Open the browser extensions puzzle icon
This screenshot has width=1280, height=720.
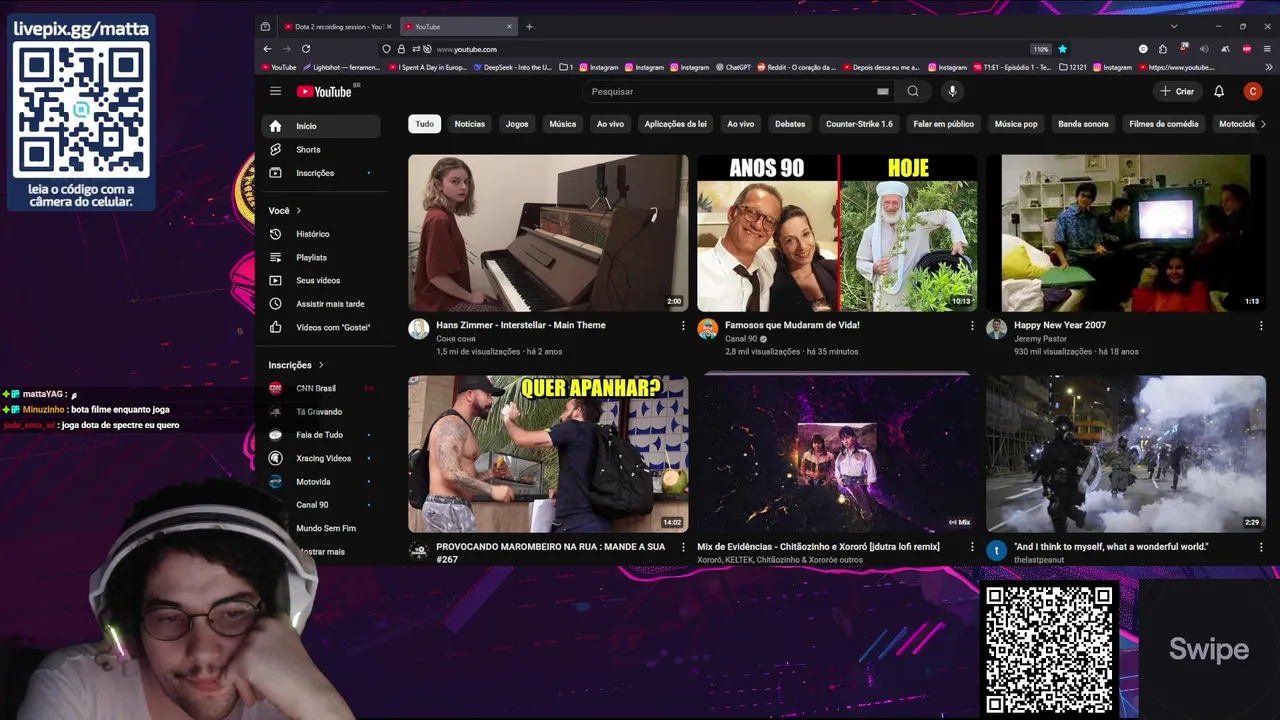coord(1163,49)
